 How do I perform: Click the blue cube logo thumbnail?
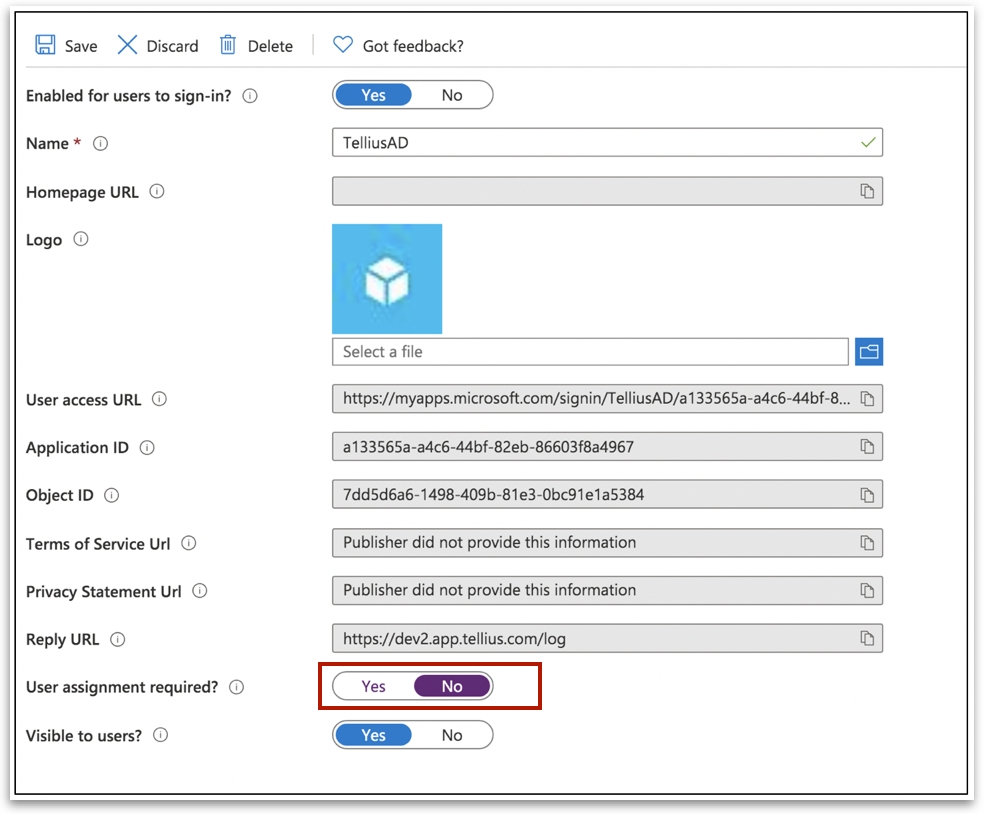click(387, 279)
